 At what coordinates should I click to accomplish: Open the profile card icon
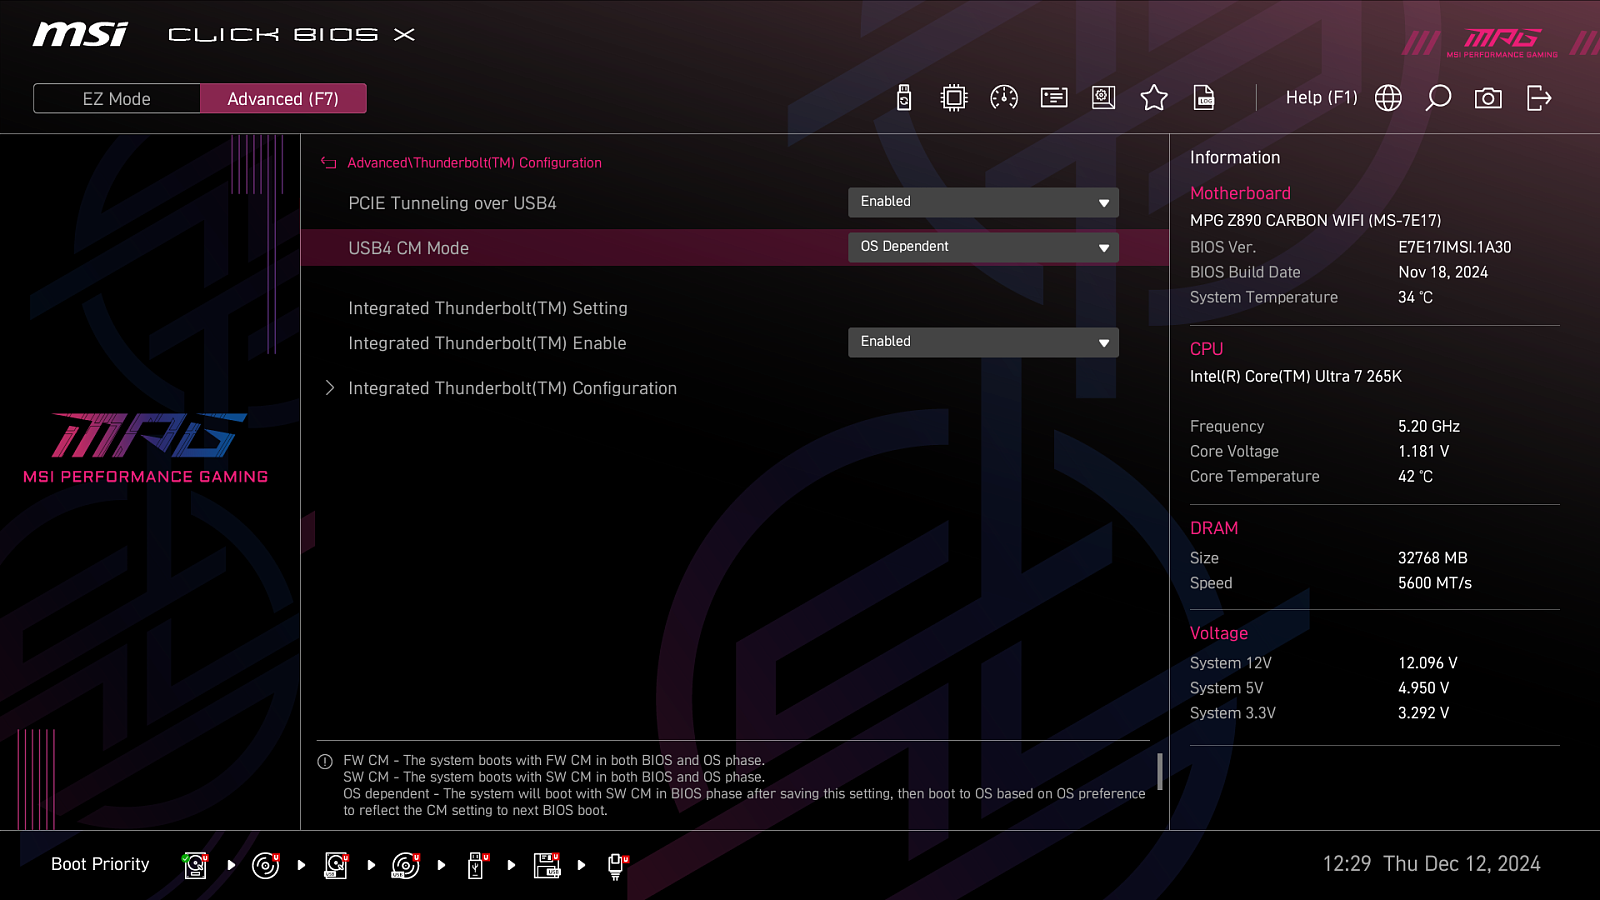coord(1054,98)
